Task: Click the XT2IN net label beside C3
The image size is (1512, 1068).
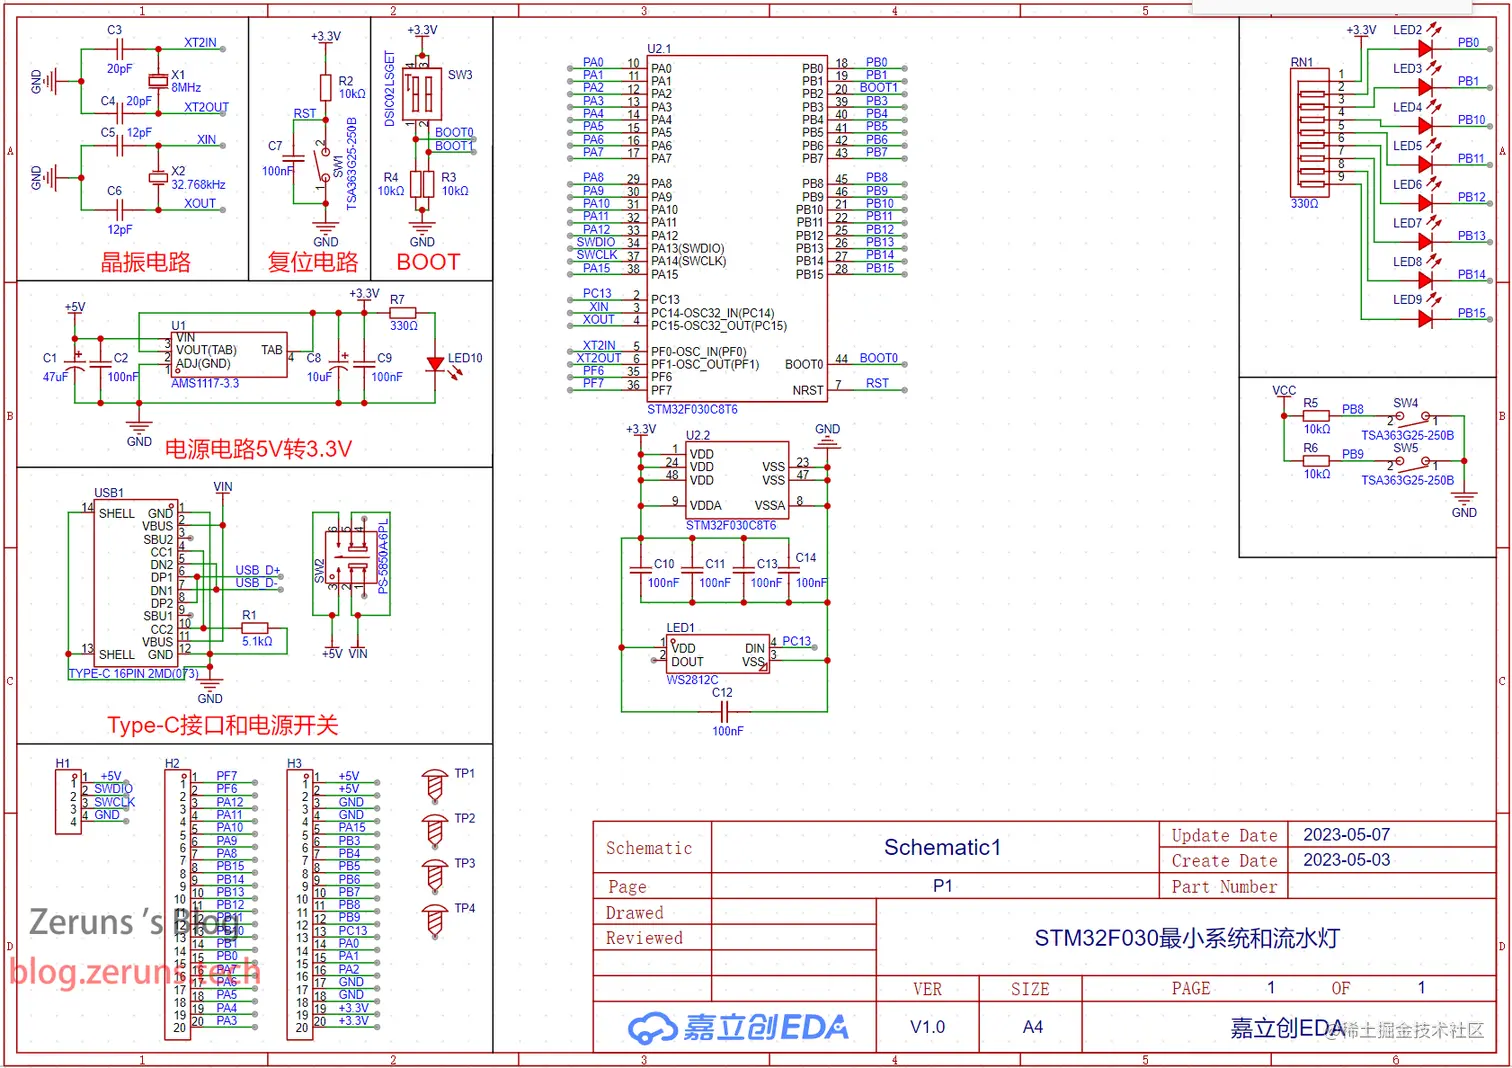Action: tap(200, 43)
